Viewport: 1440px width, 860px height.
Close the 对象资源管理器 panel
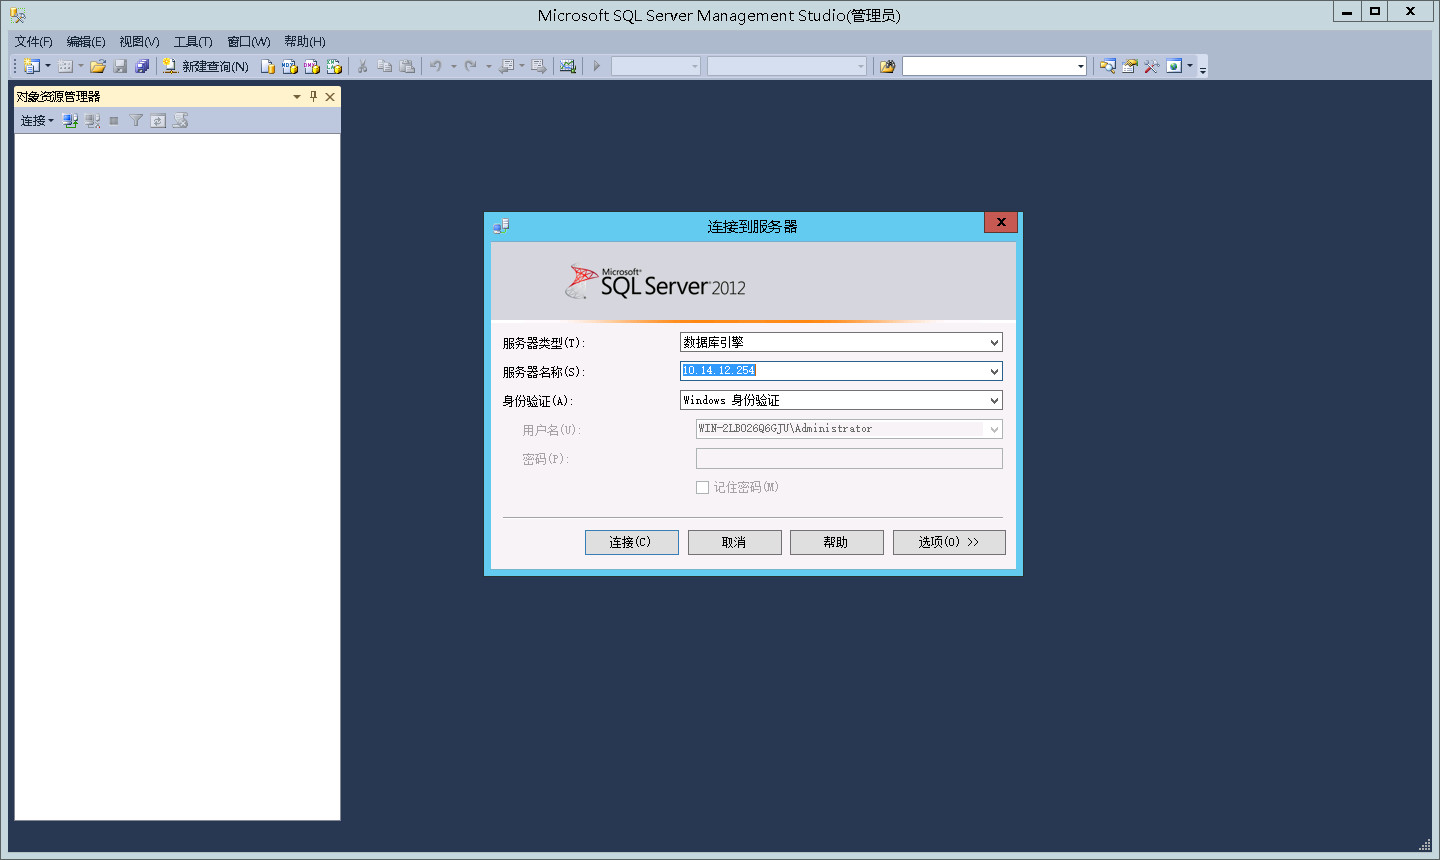click(330, 97)
